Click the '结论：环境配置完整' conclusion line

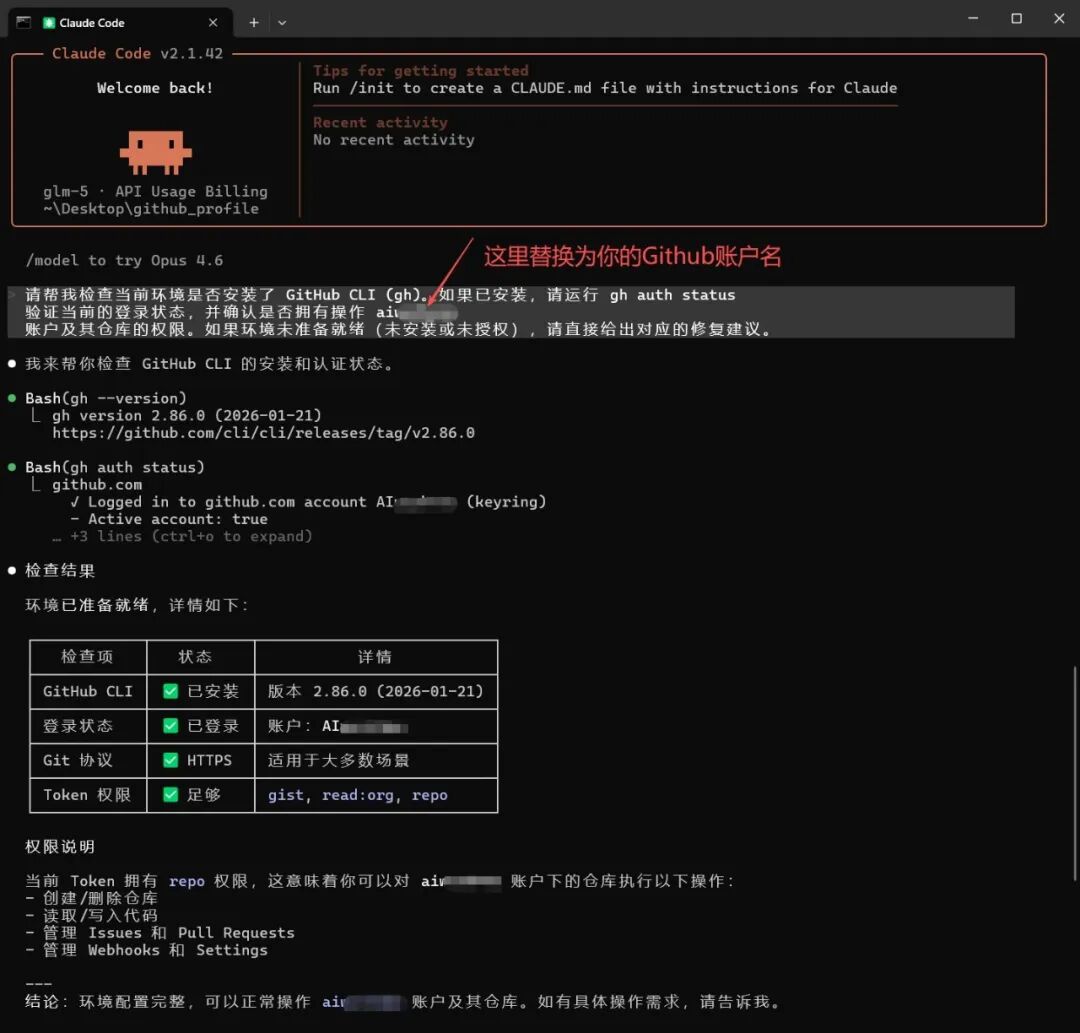pos(403,1002)
